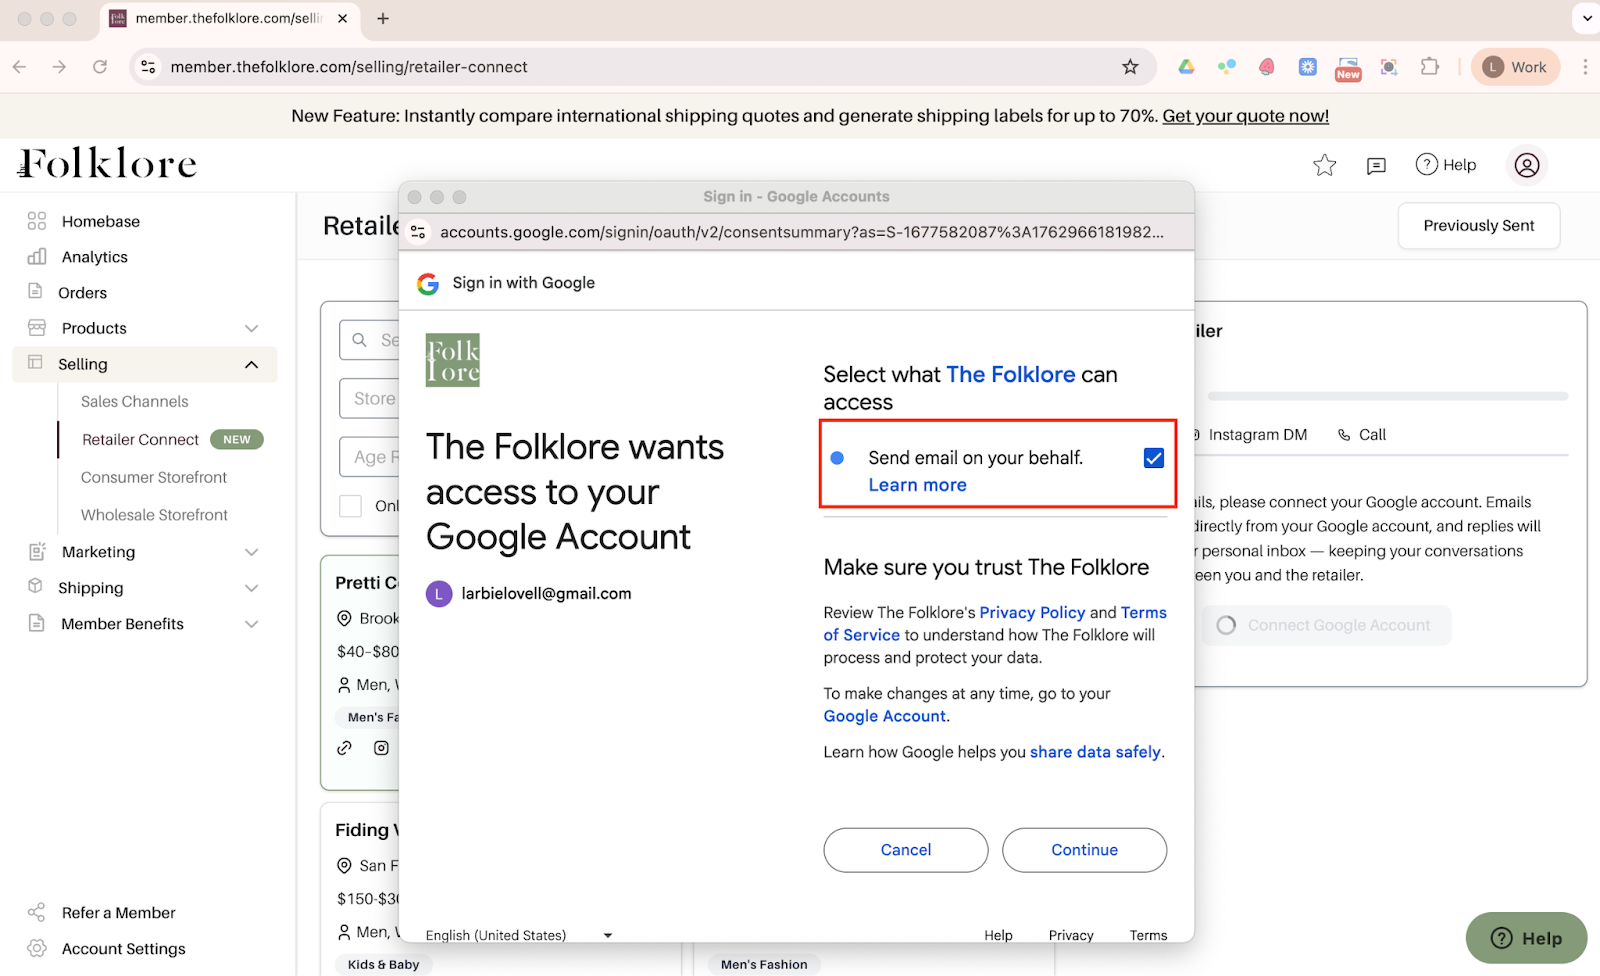
Task: Open the browser extensions puzzle icon
Action: pyautogui.click(x=1430, y=67)
